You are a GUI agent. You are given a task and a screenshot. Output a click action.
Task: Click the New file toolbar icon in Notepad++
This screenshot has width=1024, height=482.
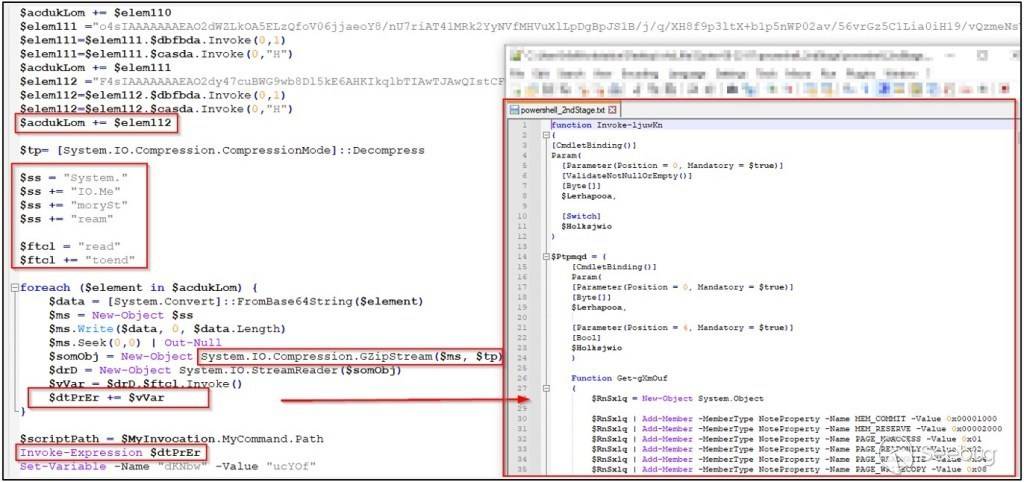[516, 89]
